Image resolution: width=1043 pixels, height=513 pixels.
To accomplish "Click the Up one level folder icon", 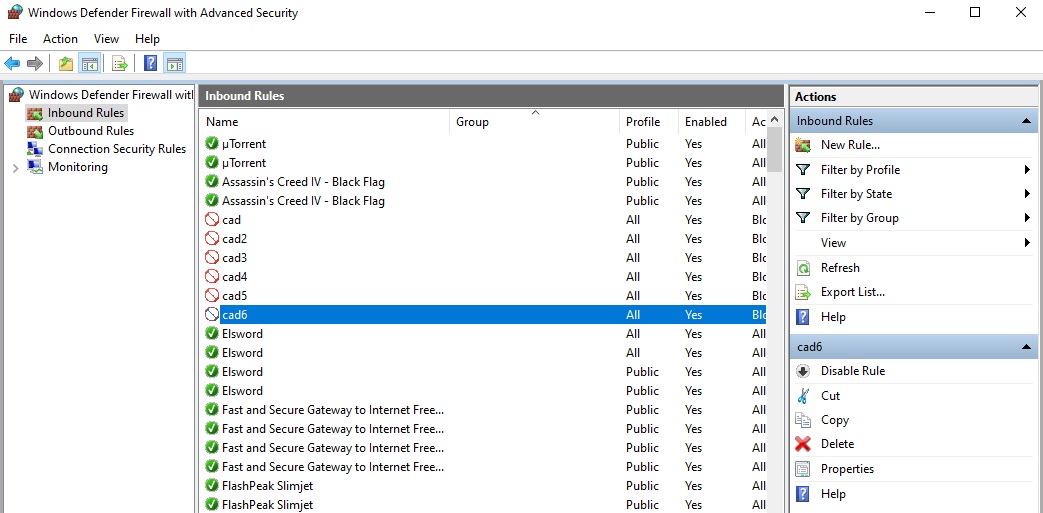I will point(66,64).
